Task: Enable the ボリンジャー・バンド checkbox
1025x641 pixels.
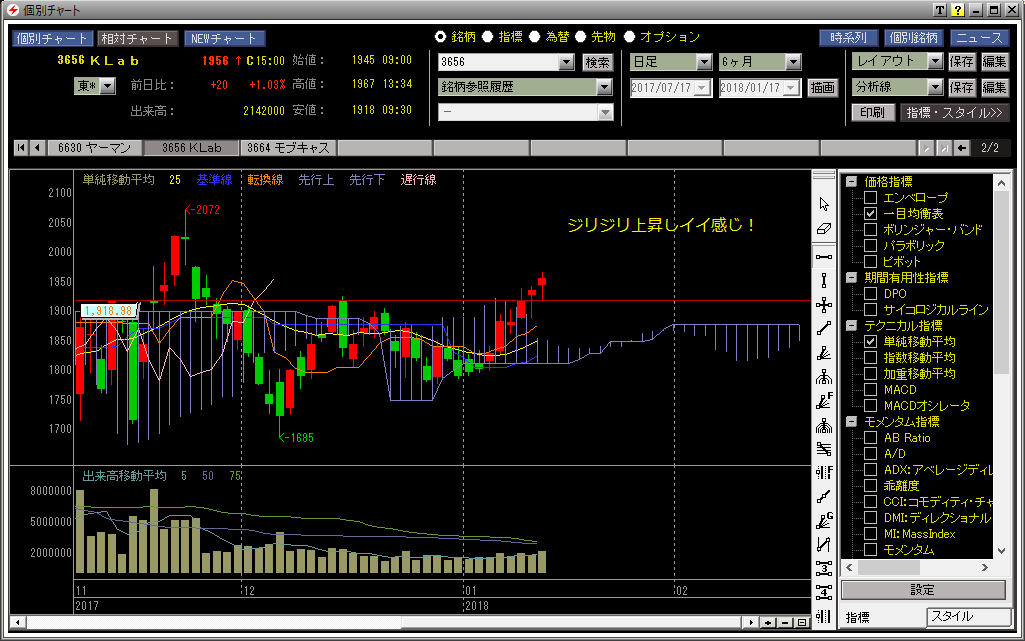Action: pyautogui.click(x=870, y=229)
